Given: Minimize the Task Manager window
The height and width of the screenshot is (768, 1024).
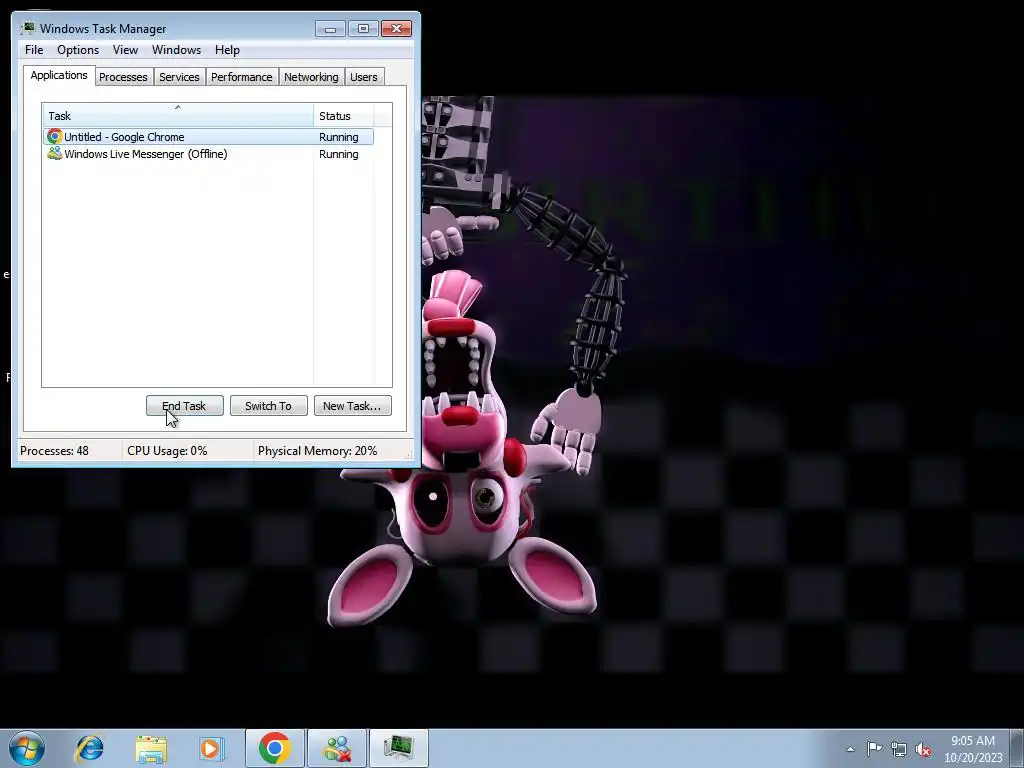Looking at the screenshot, I should [330, 28].
